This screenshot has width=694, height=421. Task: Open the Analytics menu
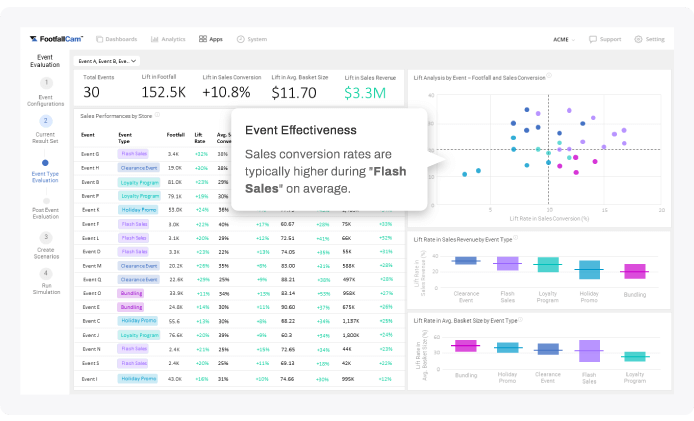coord(168,39)
